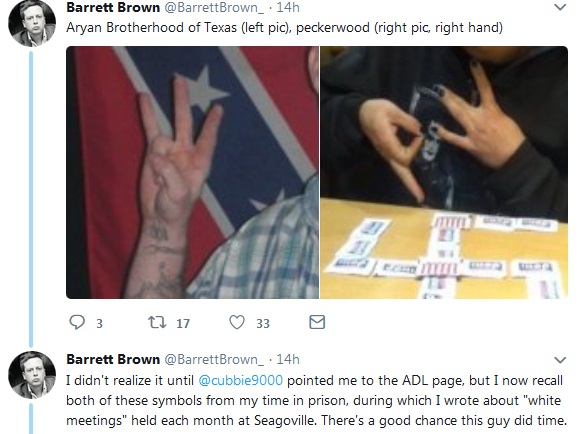Screen dimensions: 587x434
Task: Open Barrett Brown name on second tweet
Action: tap(113, 359)
